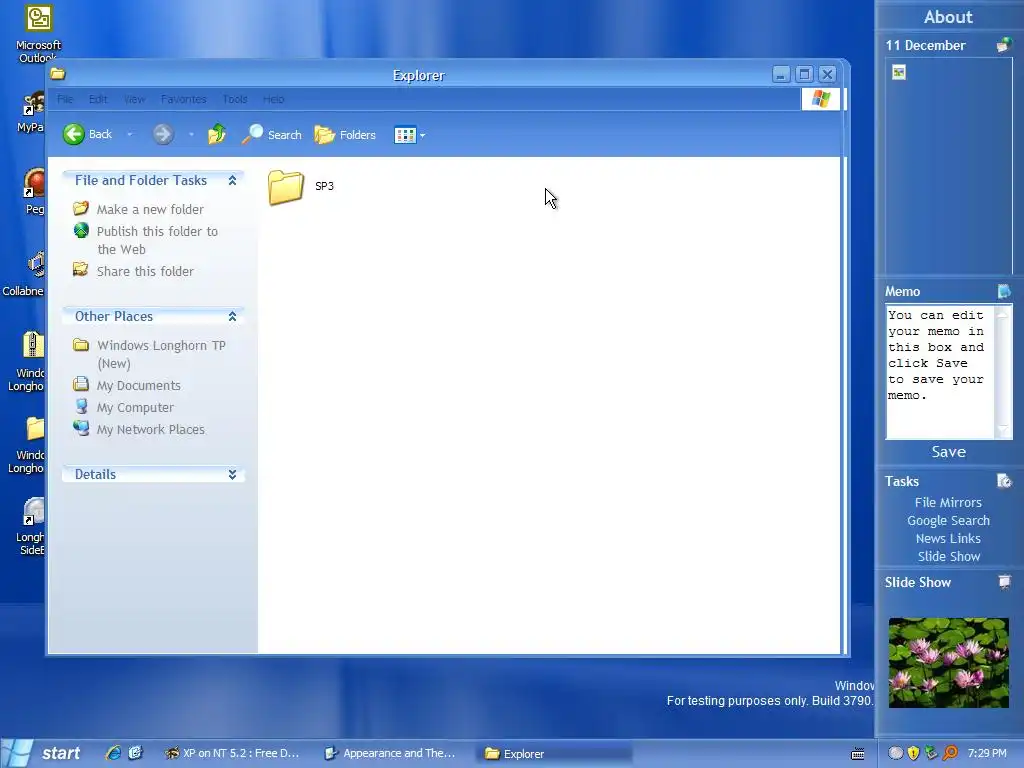Open the start menu
This screenshot has height=768, width=1024.
click(44, 754)
